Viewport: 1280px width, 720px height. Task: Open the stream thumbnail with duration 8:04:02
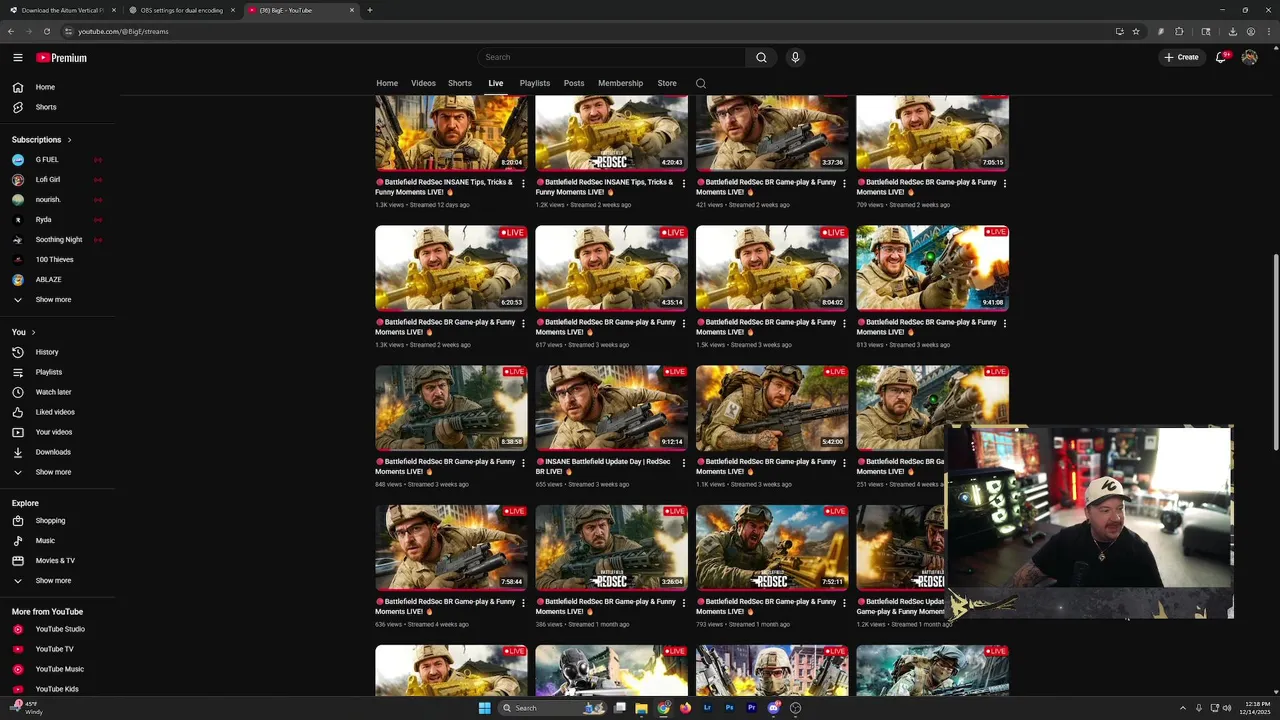[772, 268]
